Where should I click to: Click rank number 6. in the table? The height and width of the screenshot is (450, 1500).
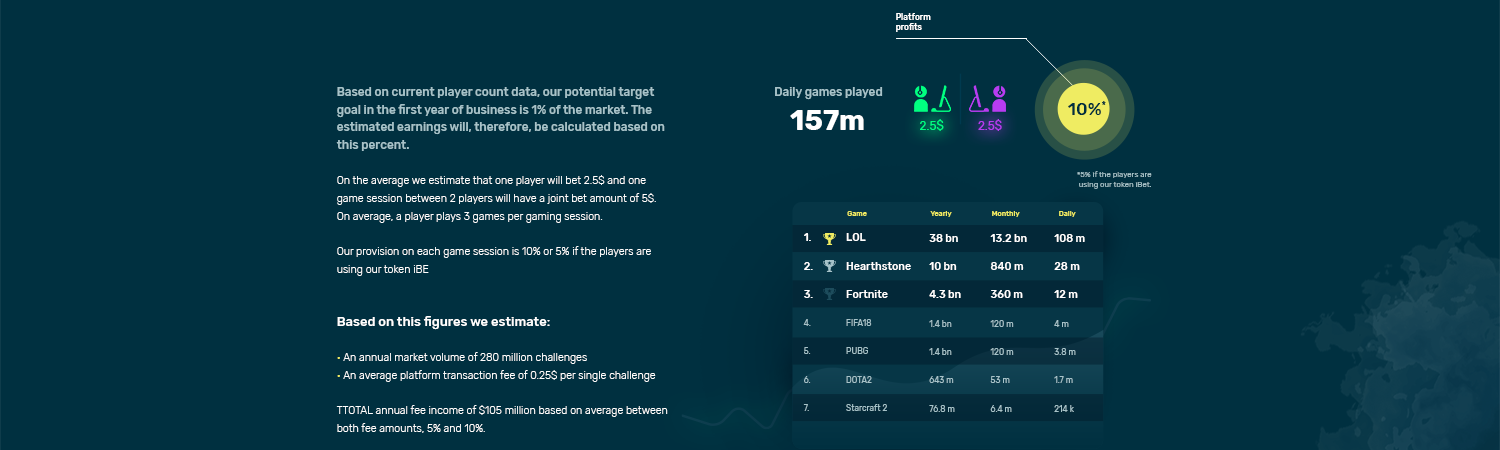pyautogui.click(x=807, y=380)
